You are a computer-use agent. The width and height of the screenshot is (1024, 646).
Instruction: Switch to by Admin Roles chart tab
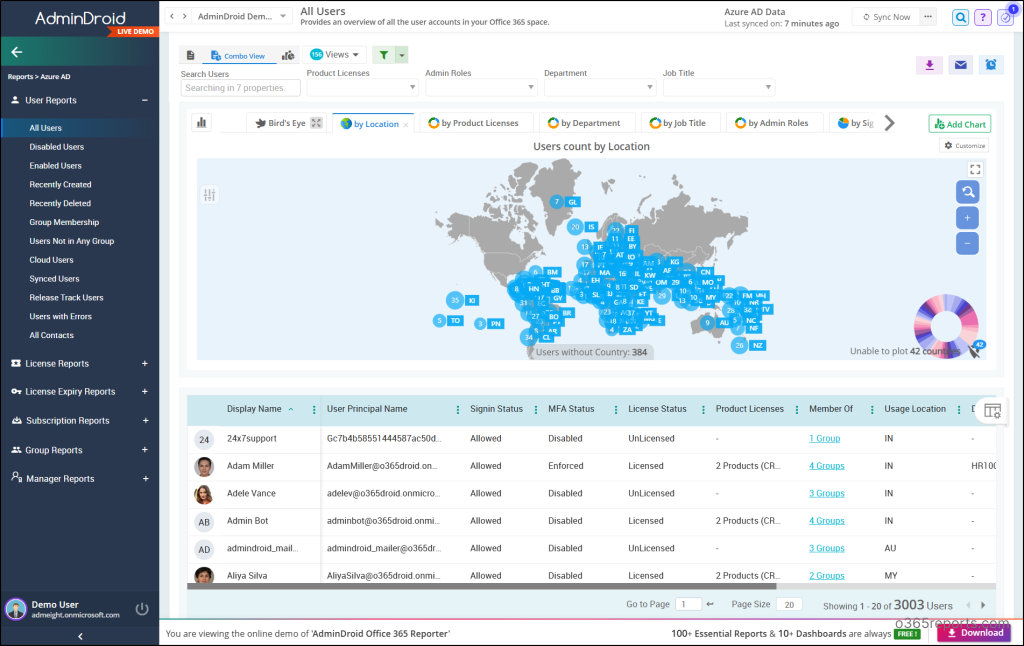point(776,123)
